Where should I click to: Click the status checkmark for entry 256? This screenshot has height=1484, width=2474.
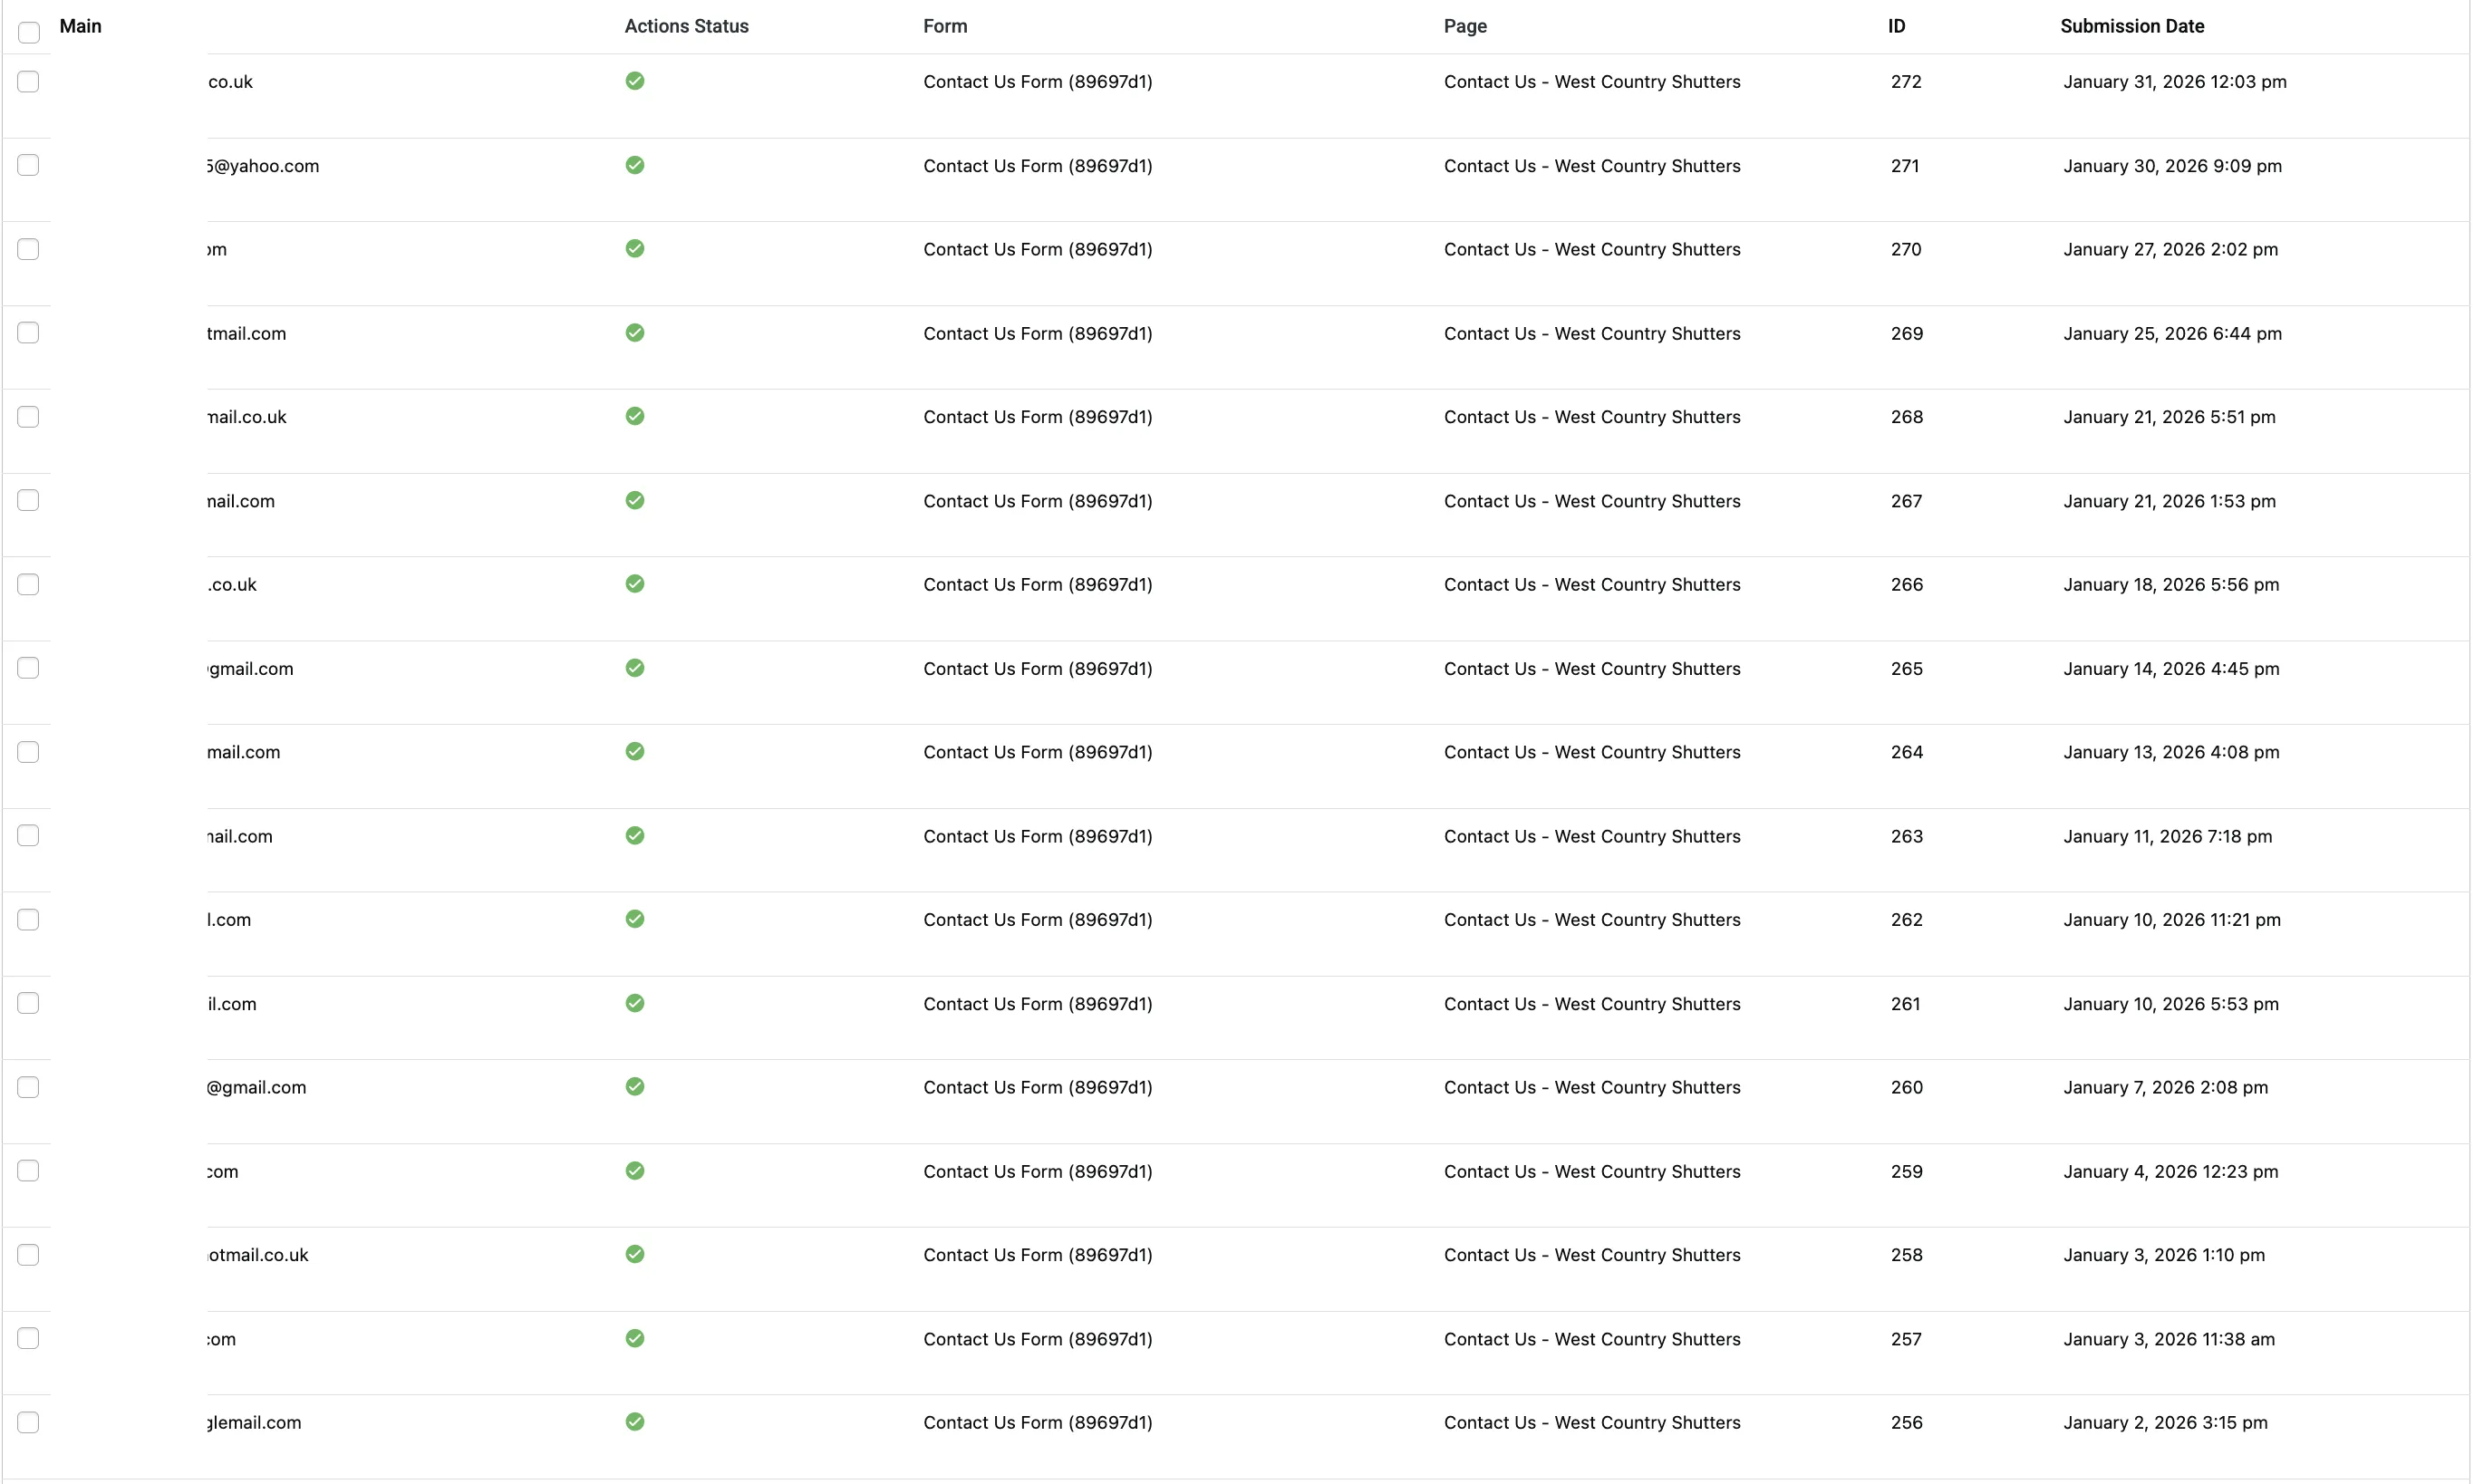tap(636, 1422)
